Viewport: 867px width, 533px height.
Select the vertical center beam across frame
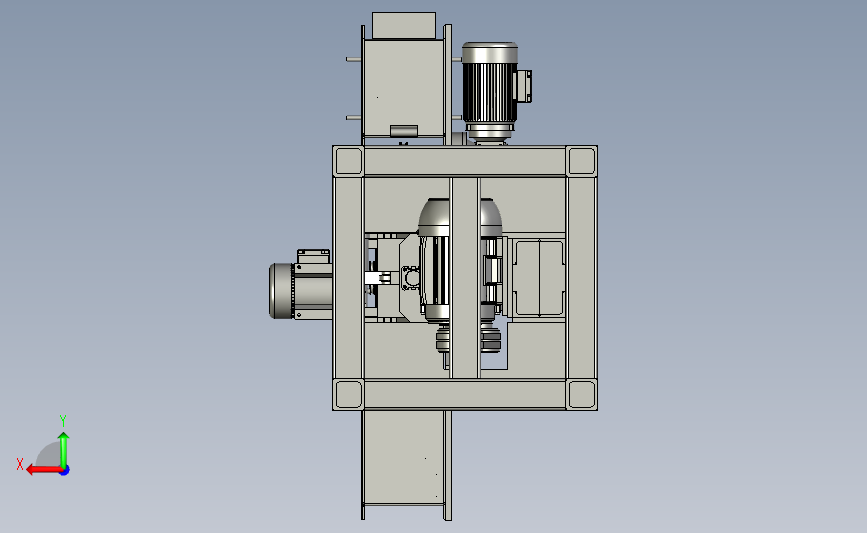click(465, 278)
